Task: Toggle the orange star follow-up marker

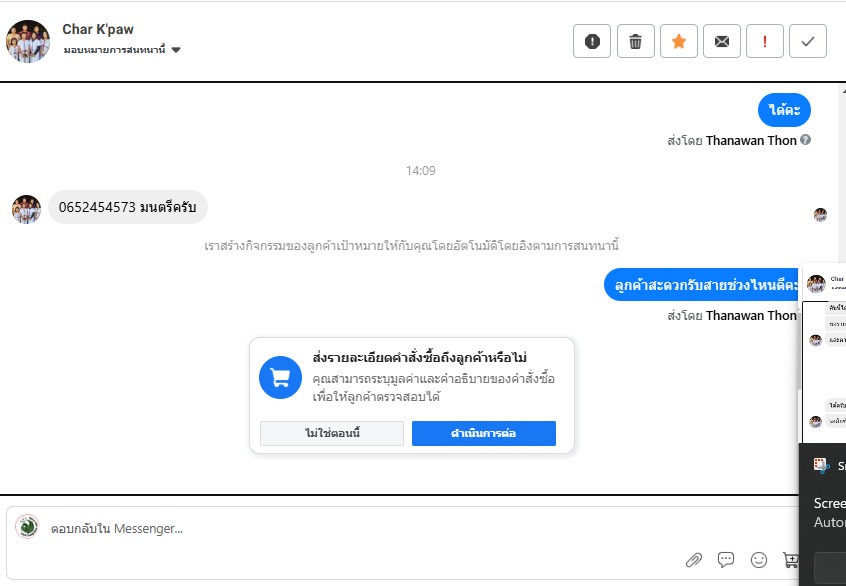Action: pyautogui.click(x=678, y=41)
